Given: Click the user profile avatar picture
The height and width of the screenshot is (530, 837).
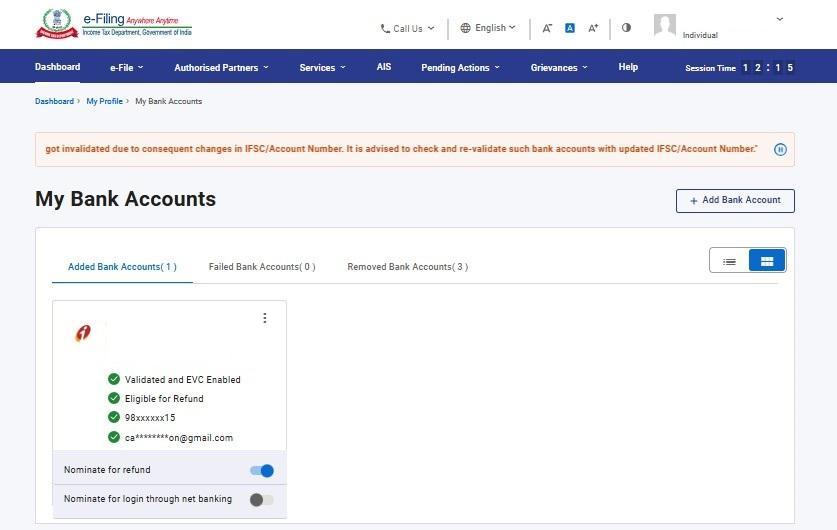Looking at the screenshot, I should coord(664,26).
